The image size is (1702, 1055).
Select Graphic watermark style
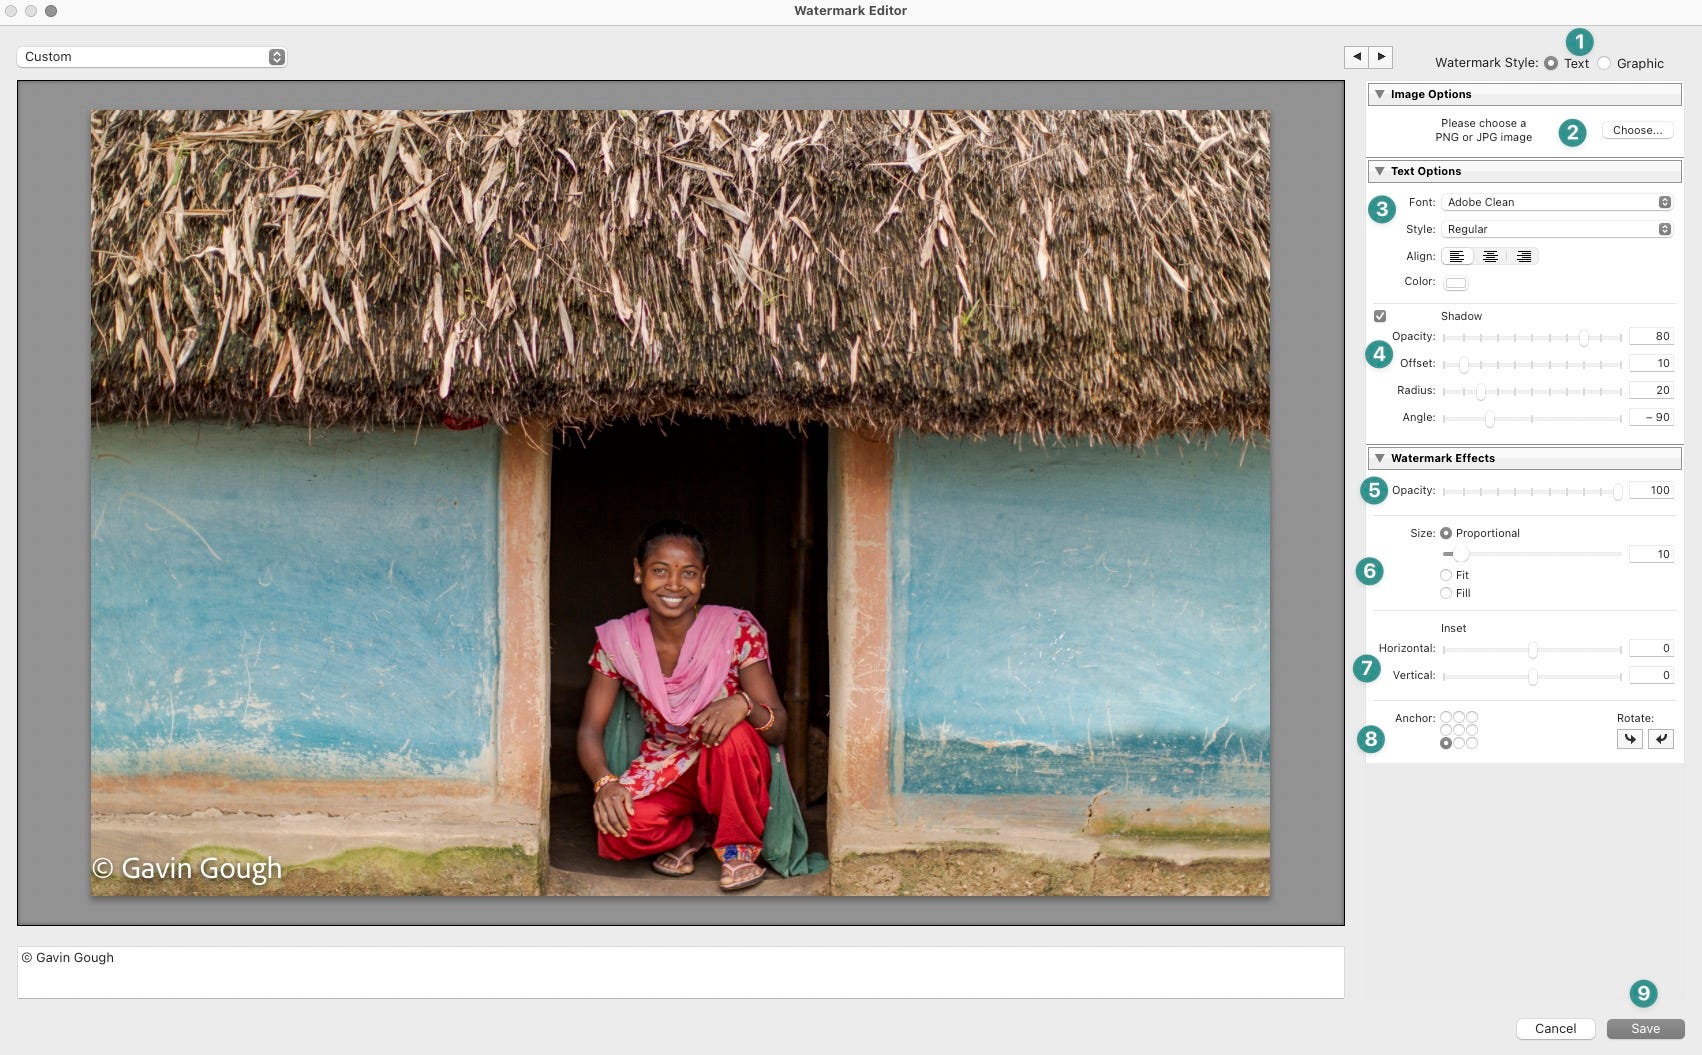[x=1604, y=63]
